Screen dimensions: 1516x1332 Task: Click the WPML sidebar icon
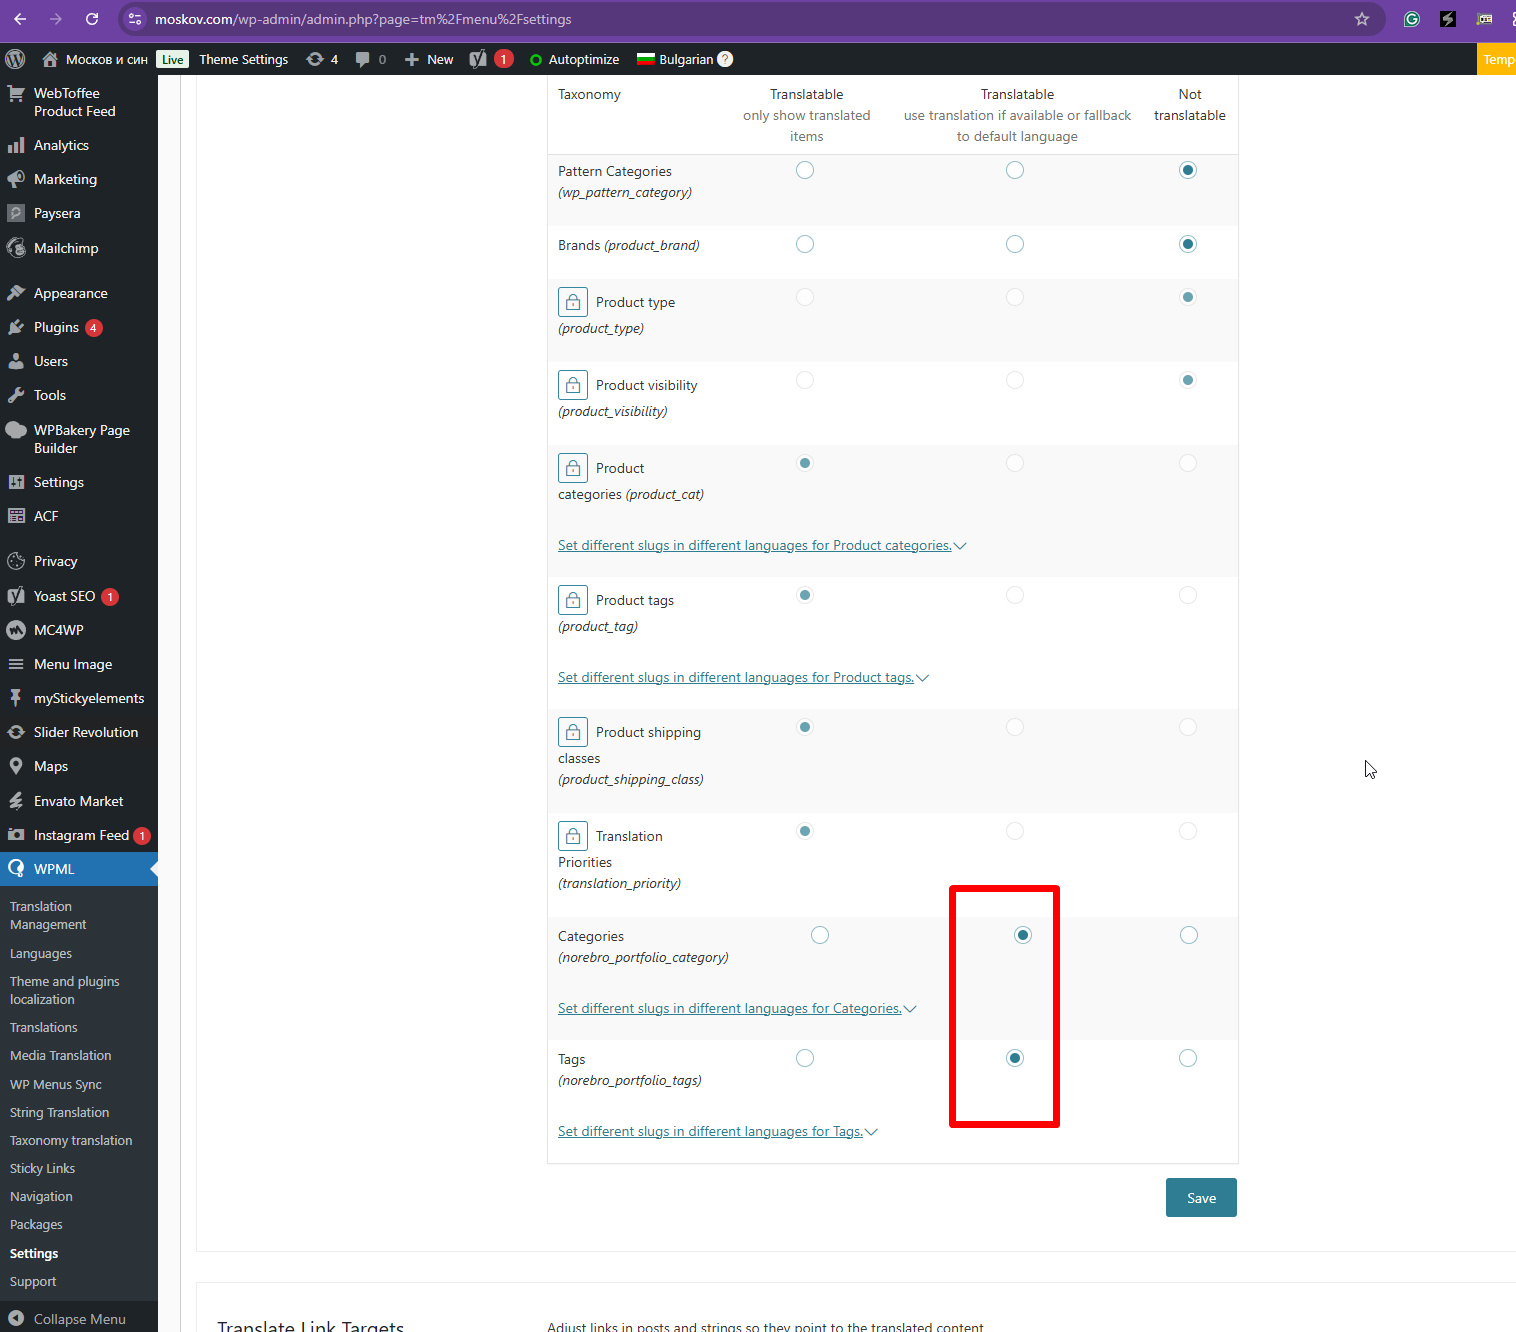pyautogui.click(x=16, y=869)
